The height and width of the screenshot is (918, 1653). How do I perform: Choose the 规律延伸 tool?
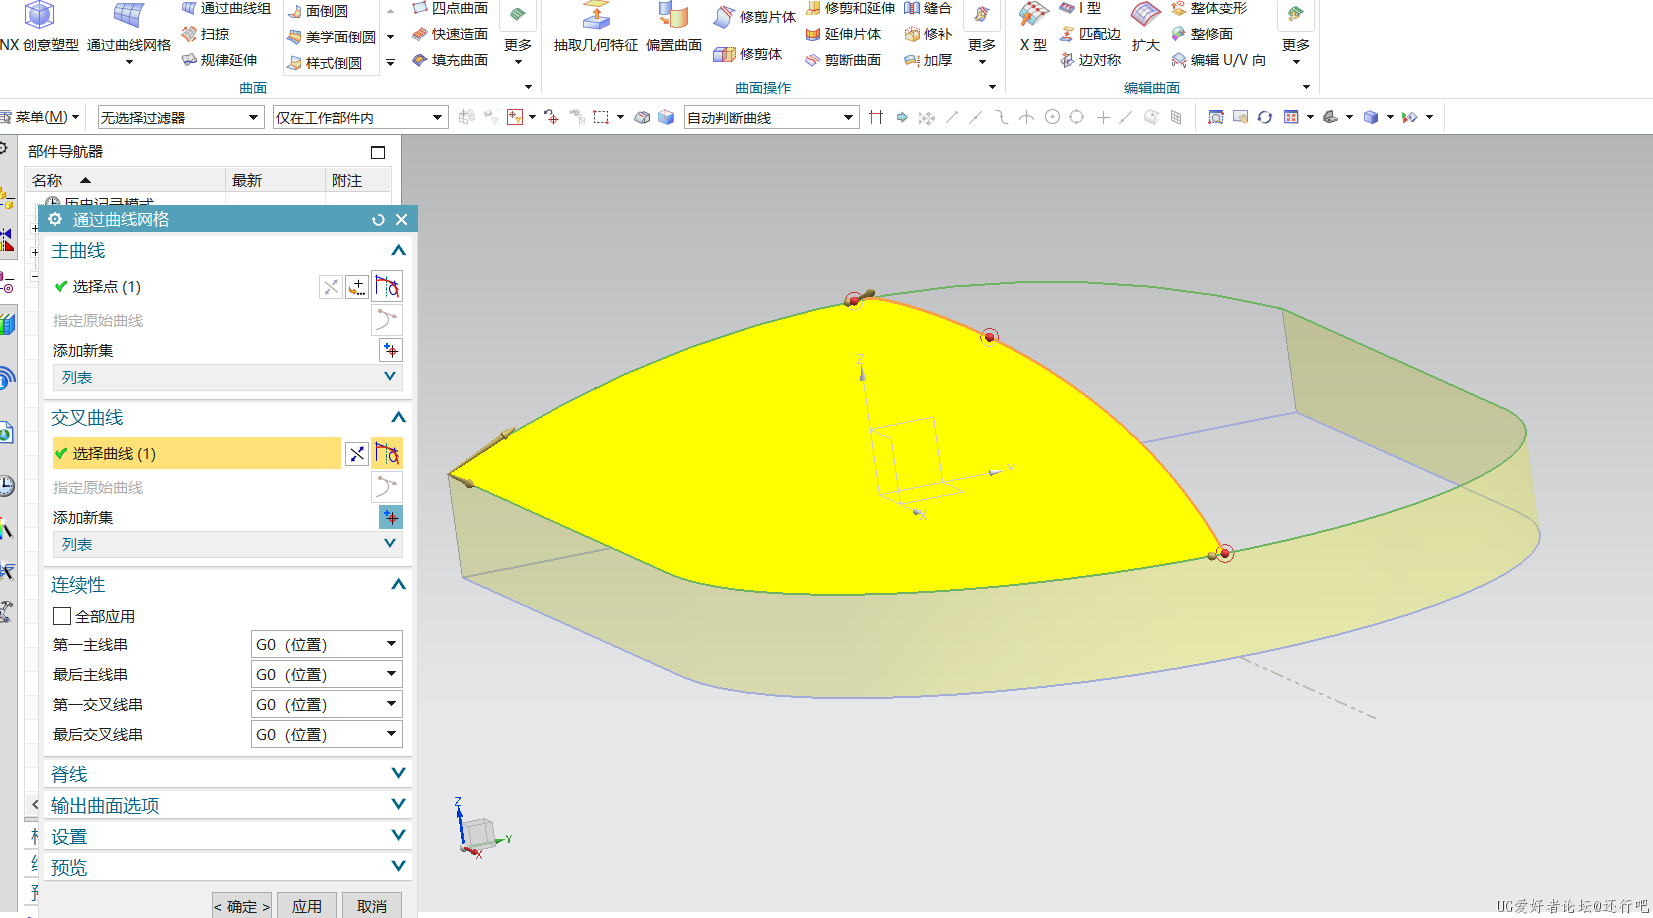pos(219,60)
